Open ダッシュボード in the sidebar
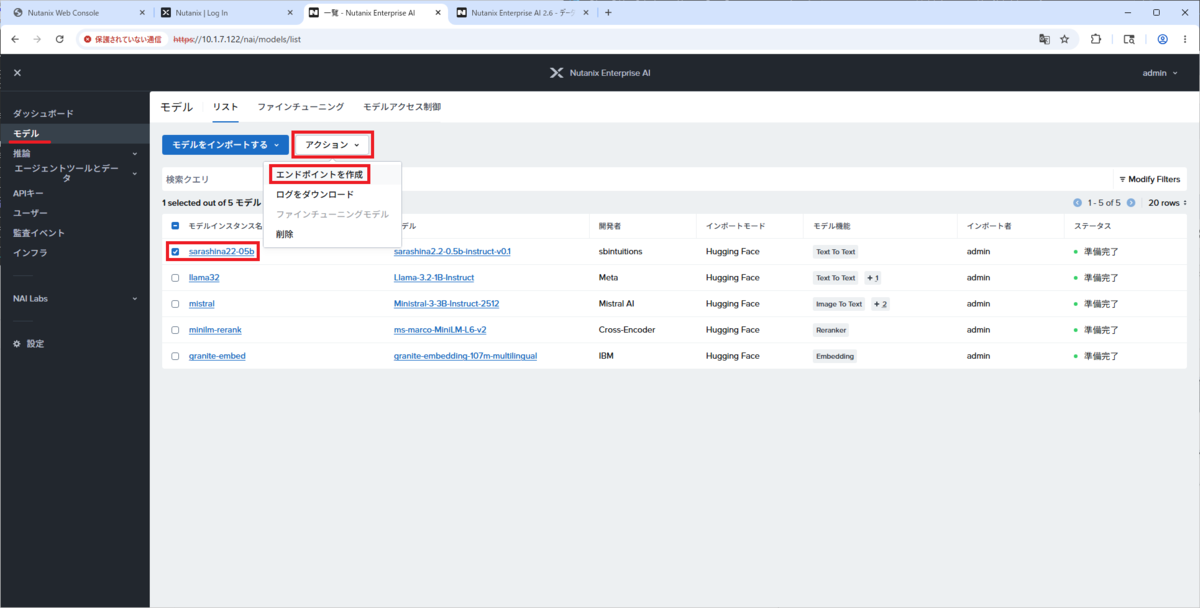The height and width of the screenshot is (608, 1200). tap(43, 114)
